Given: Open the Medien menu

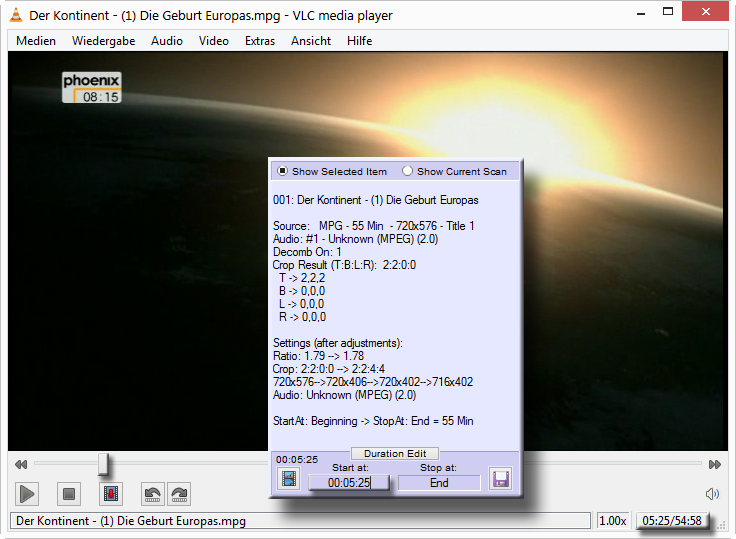Looking at the screenshot, I should [36, 41].
